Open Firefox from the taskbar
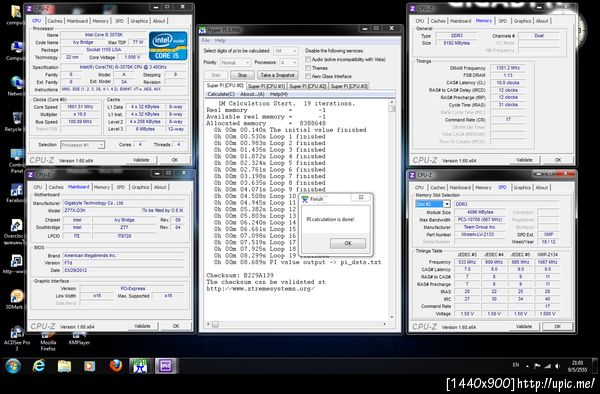600x394 pixels. [115, 366]
